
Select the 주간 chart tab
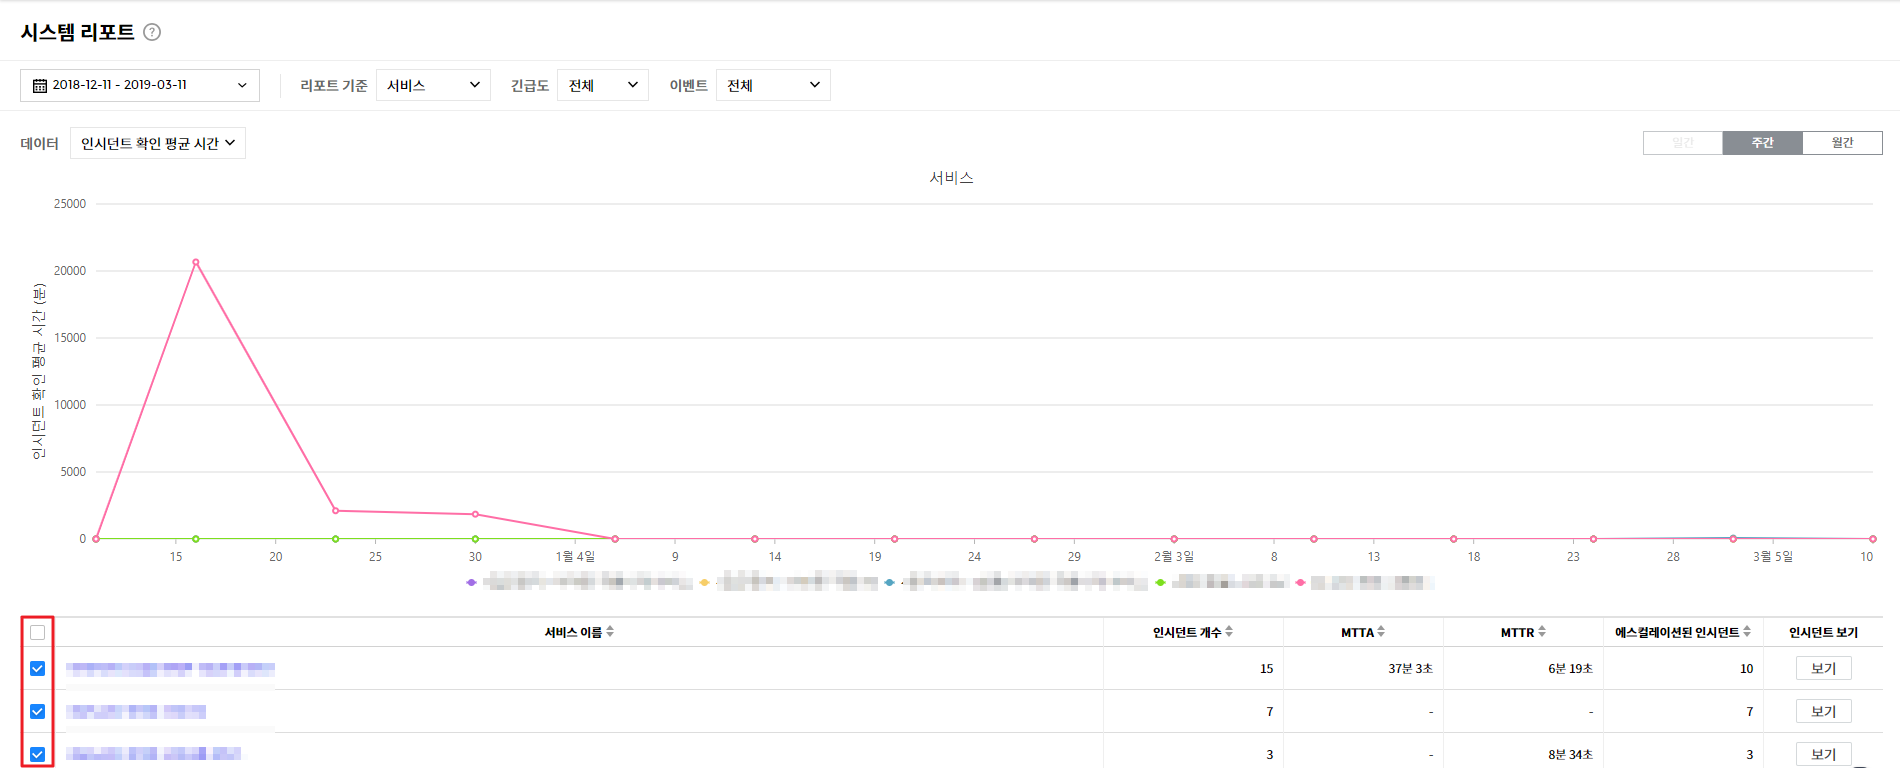pyautogui.click(x=1762, y=143)
